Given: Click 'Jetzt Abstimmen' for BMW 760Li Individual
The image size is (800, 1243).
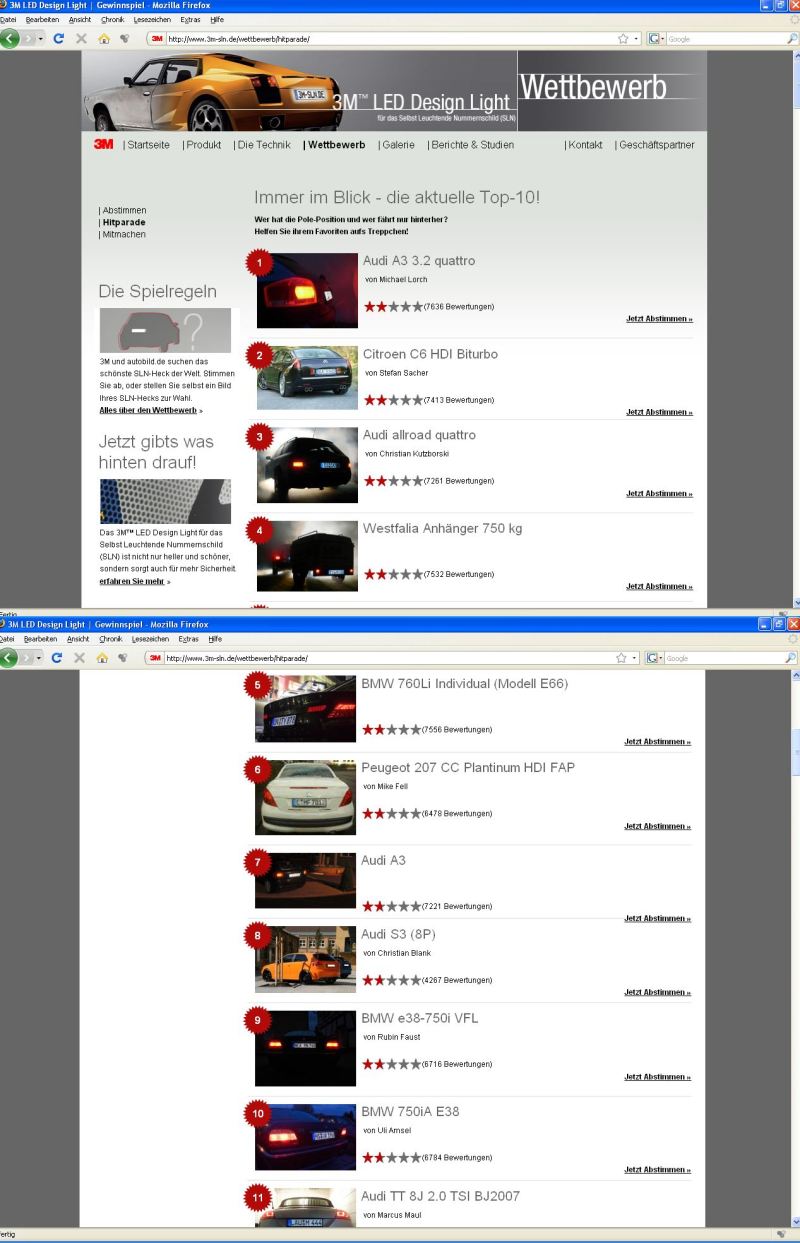Looking at the screenshot, I should [657, 742].
